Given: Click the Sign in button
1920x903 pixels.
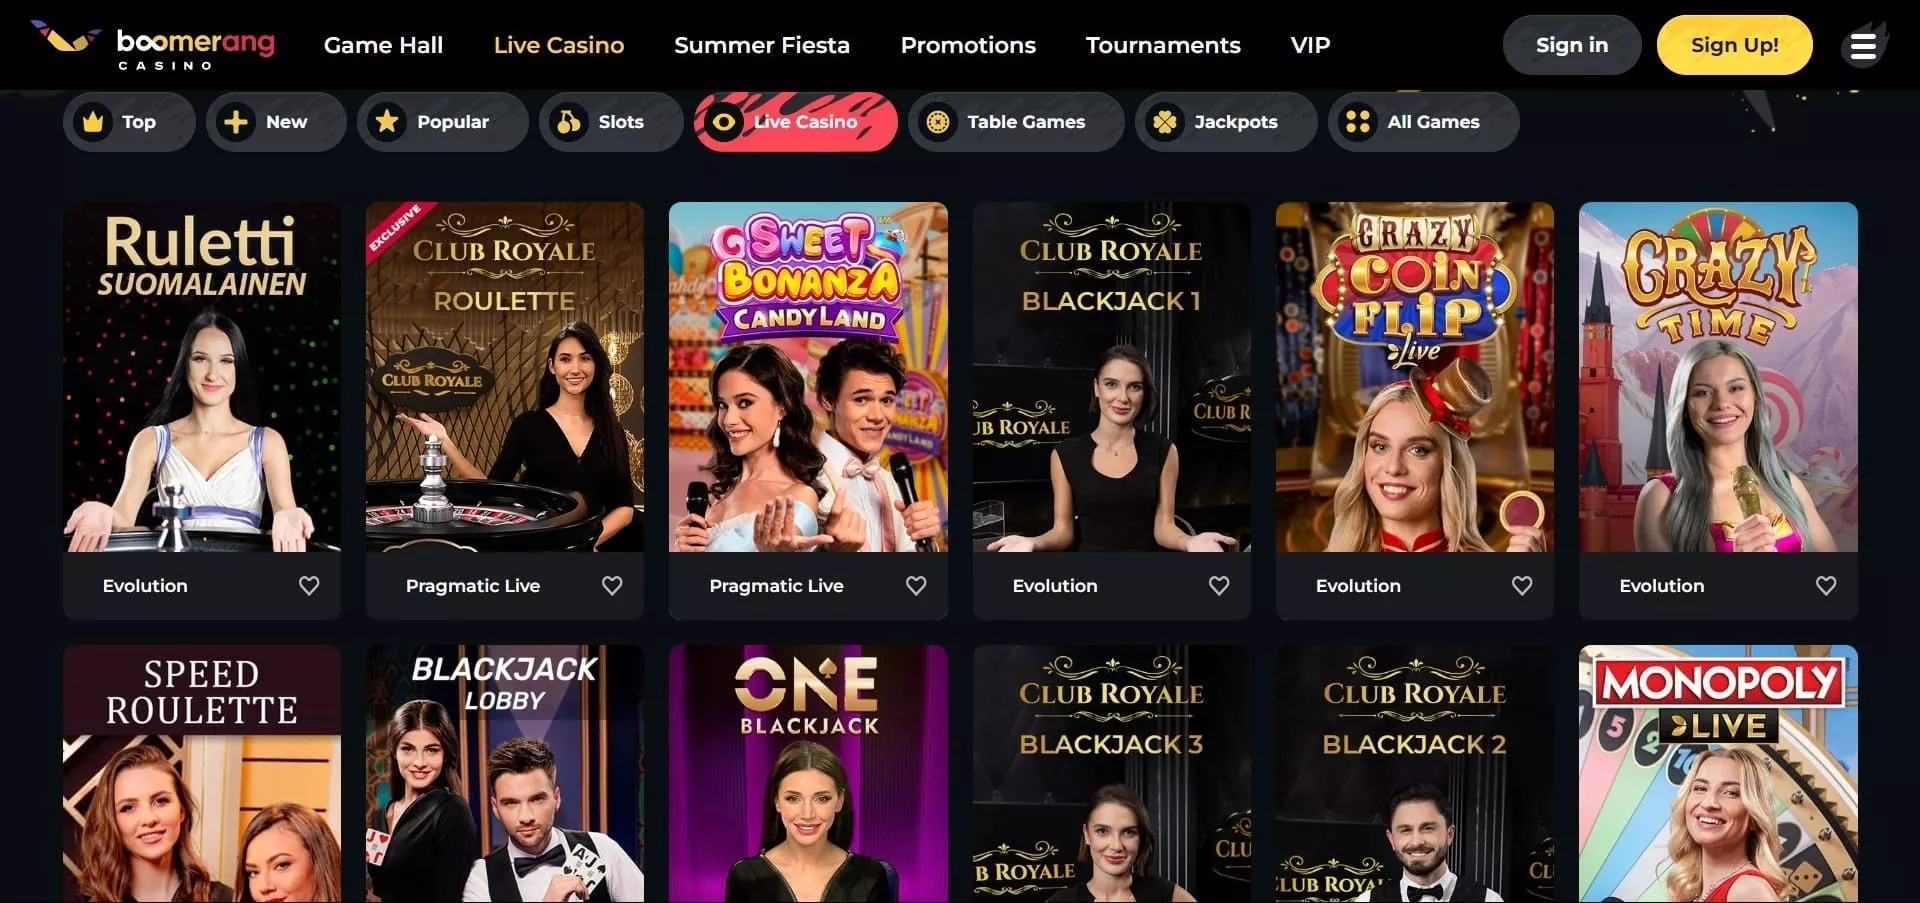Looking at the screenshot, I should [1572, 45].
